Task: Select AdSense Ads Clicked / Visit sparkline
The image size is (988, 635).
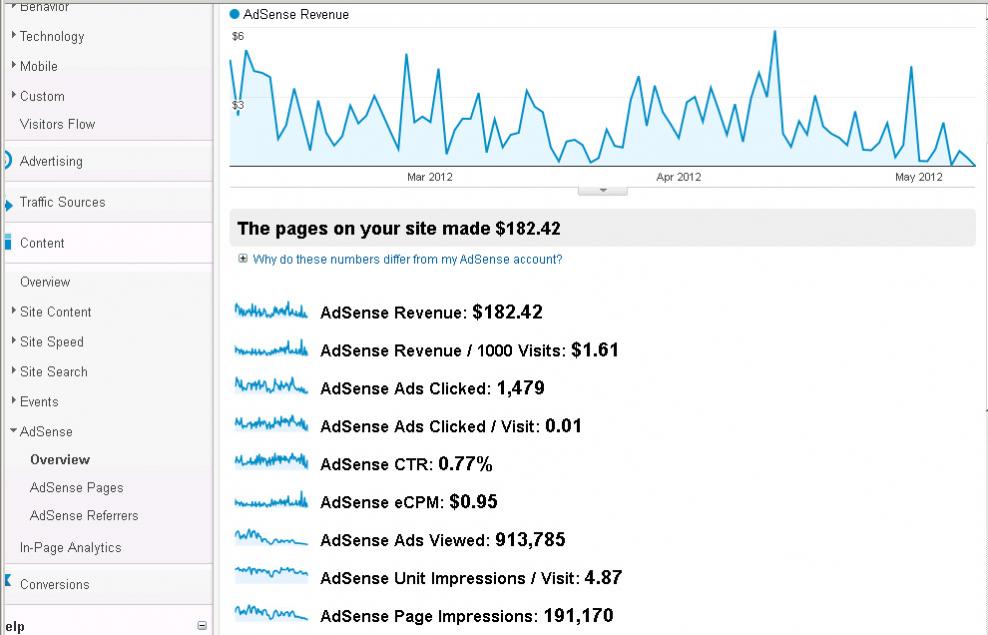Action: [x=271, y=424]
